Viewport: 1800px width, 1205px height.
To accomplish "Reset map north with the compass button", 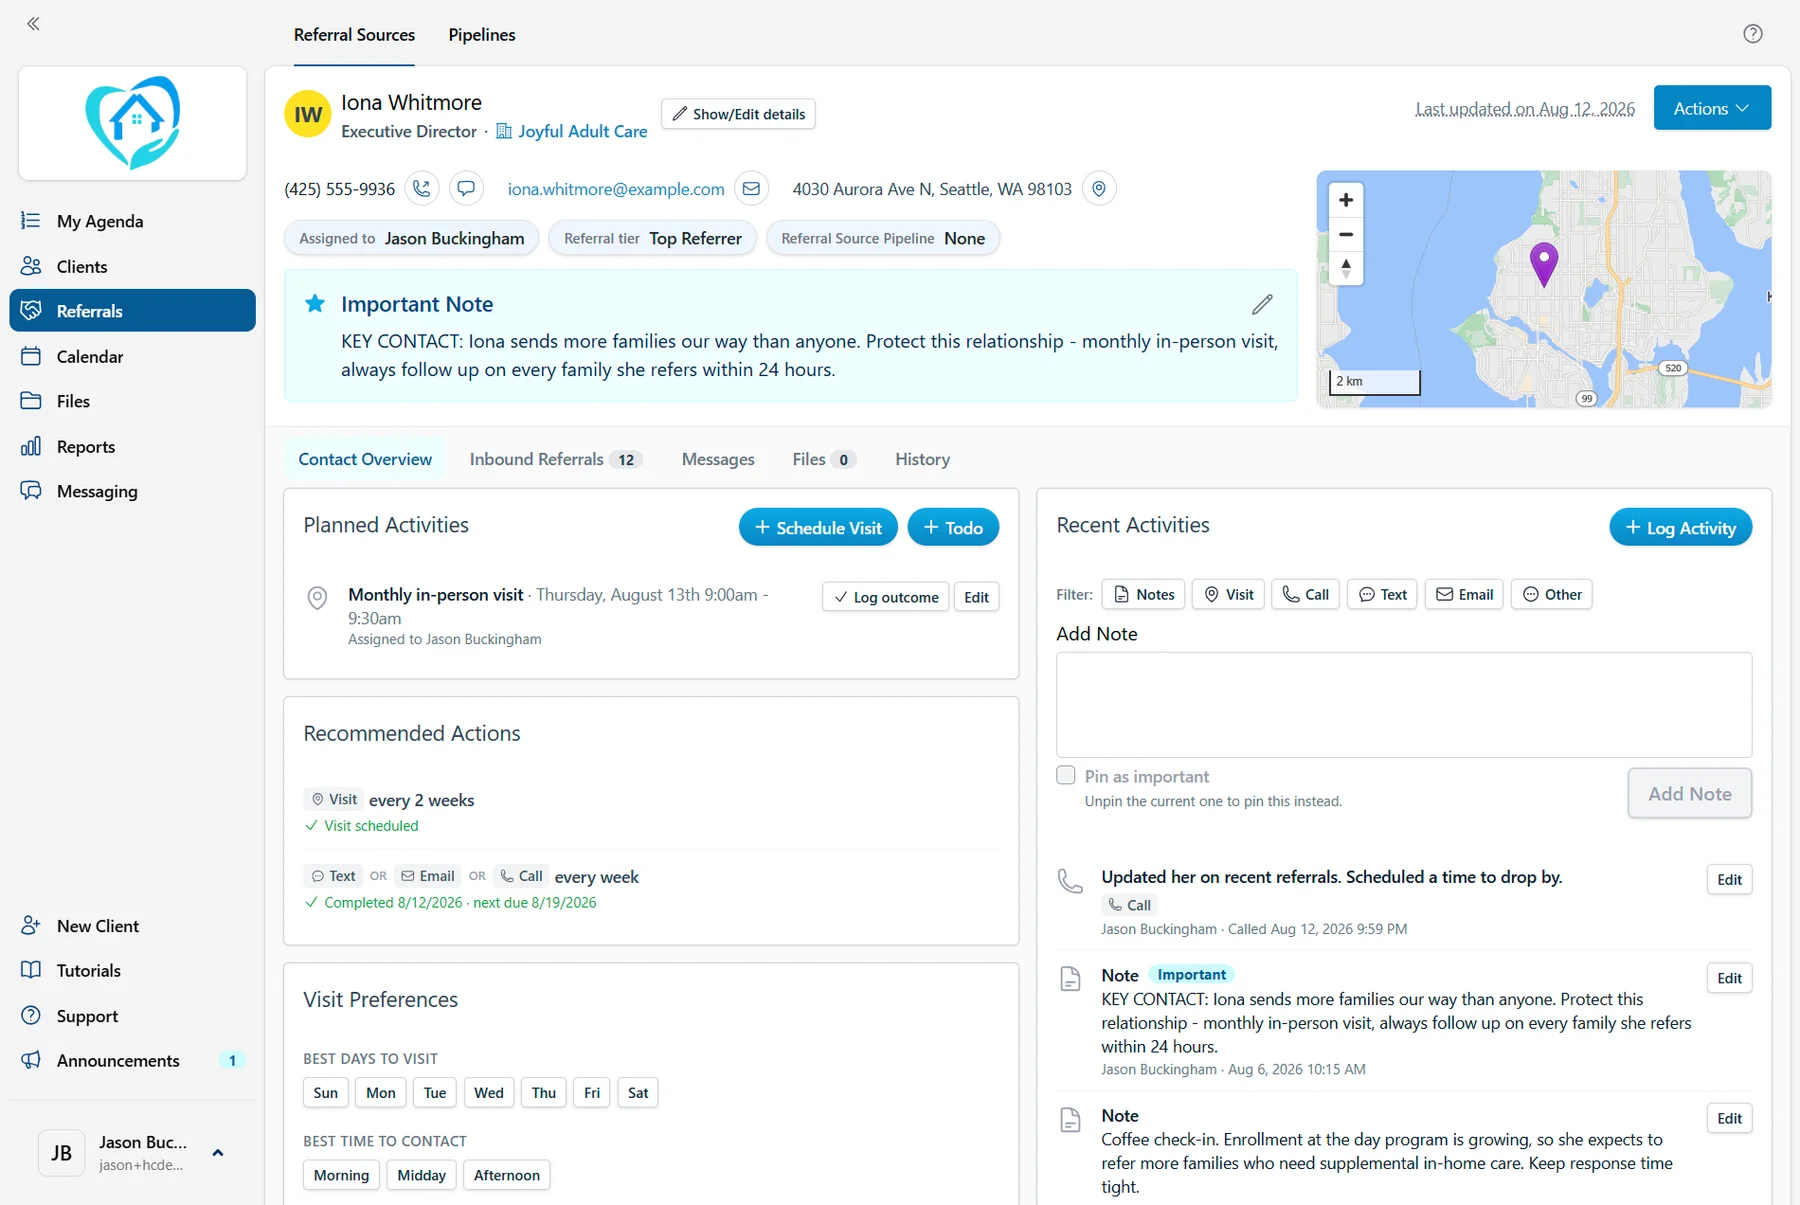I will click(x=1346, y=268).
